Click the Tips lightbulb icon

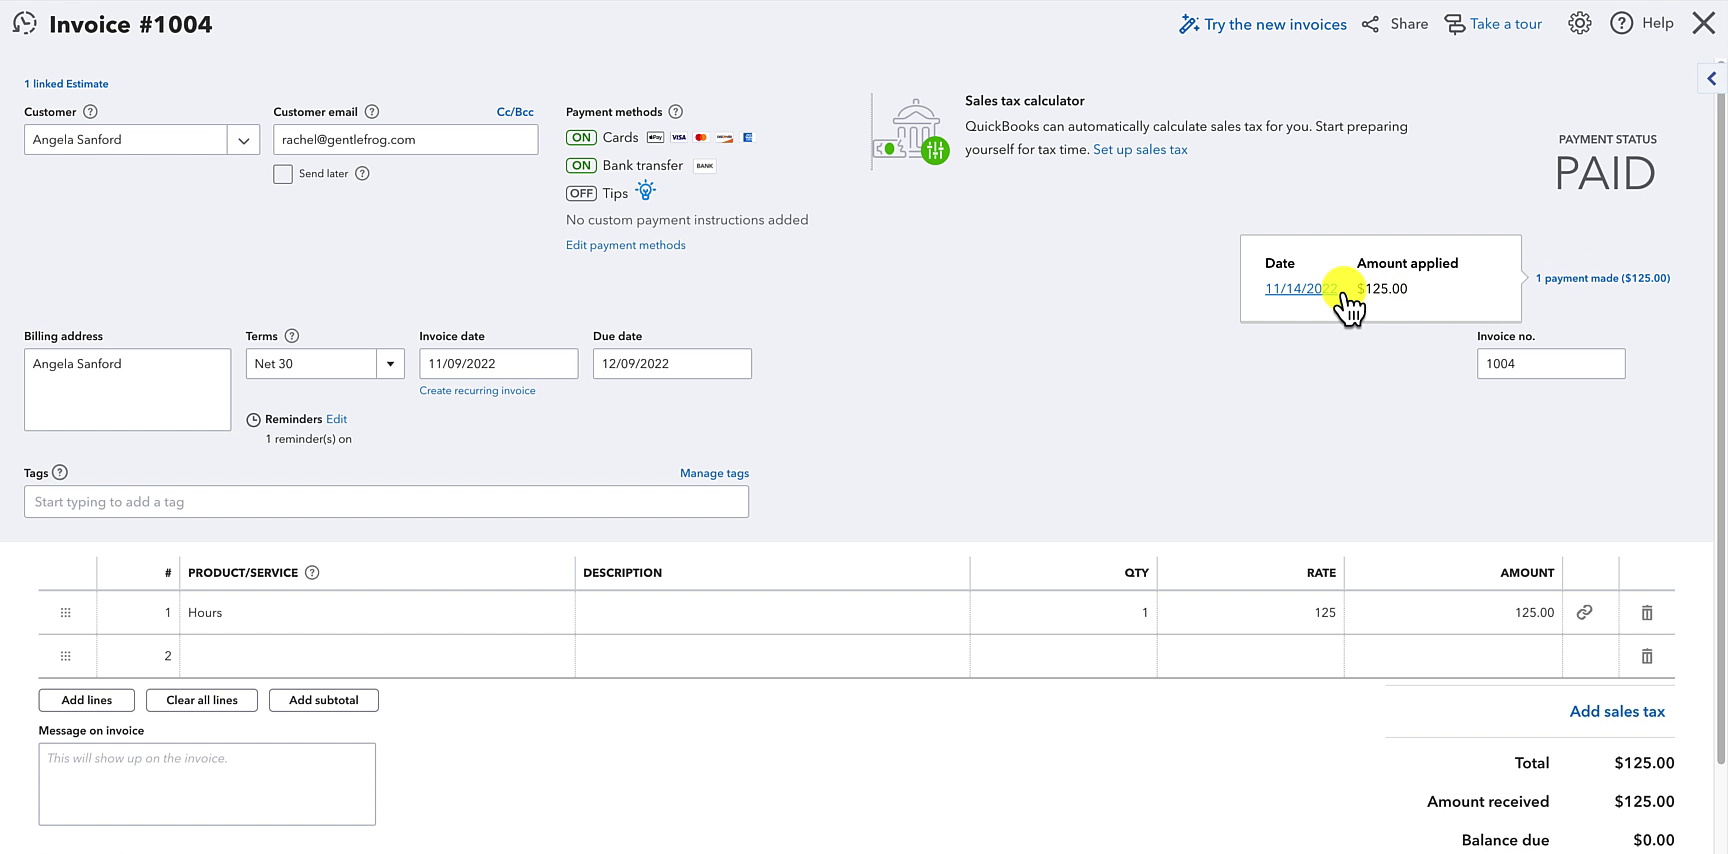pos(646,190)
